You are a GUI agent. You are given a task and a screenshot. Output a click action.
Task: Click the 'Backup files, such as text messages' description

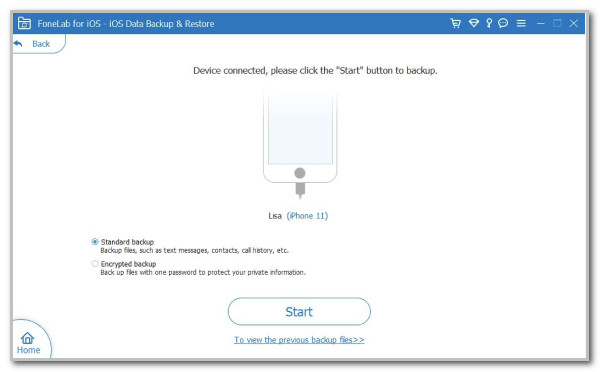pos(194,251)
